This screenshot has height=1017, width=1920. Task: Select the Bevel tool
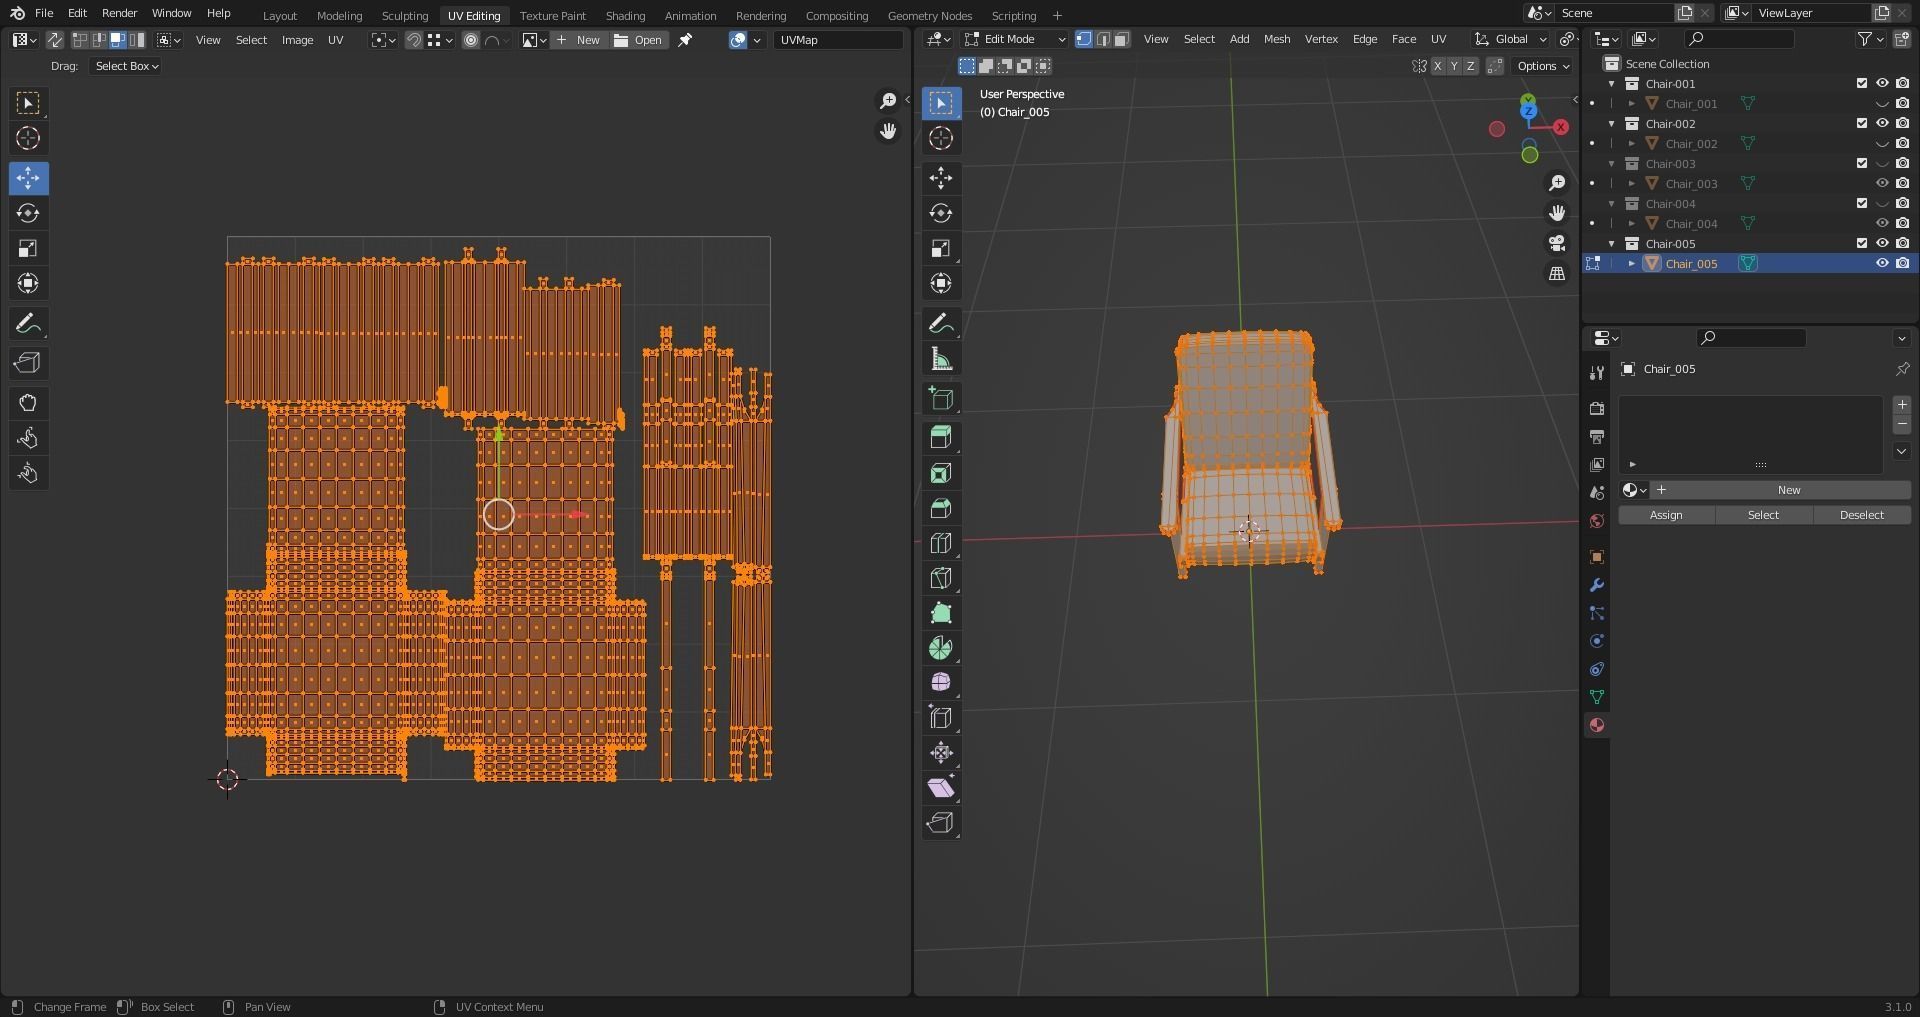tap(941, 508)
